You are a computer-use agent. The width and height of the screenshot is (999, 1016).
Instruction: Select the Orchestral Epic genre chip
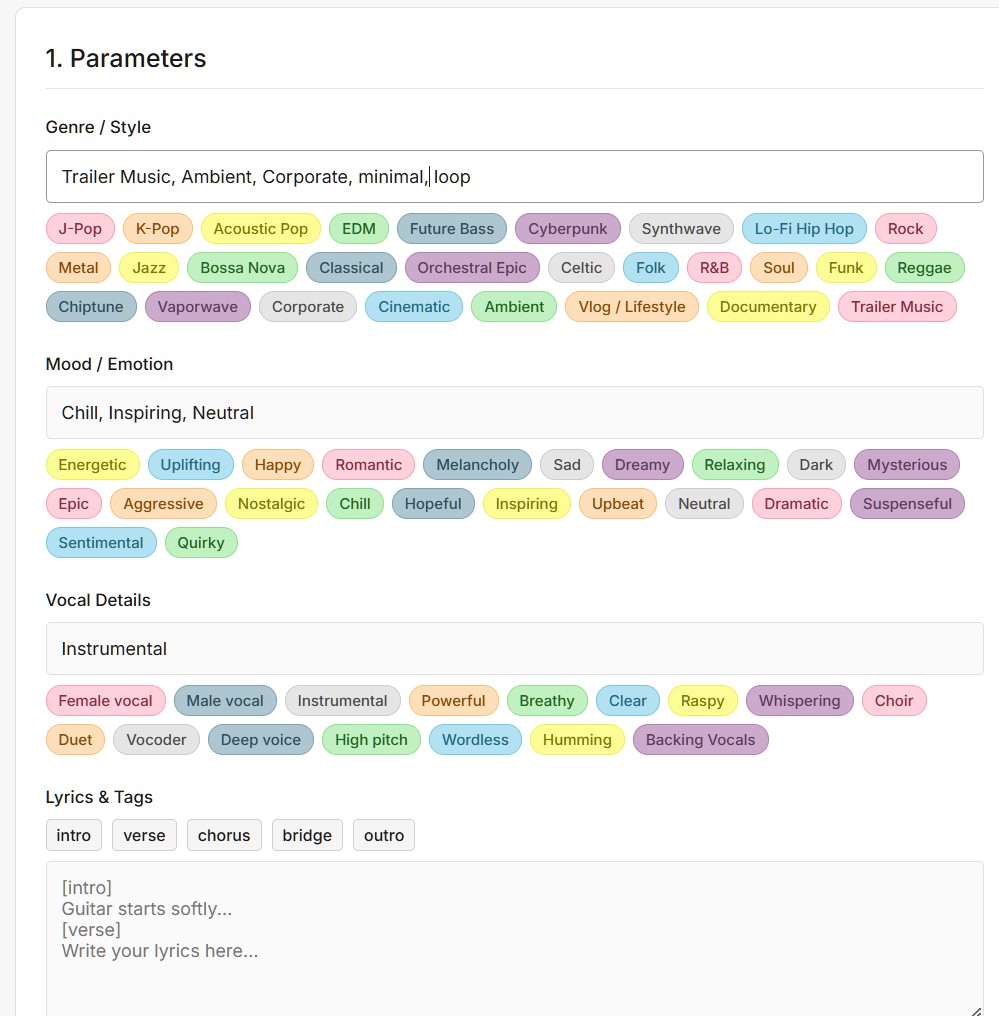472,268
